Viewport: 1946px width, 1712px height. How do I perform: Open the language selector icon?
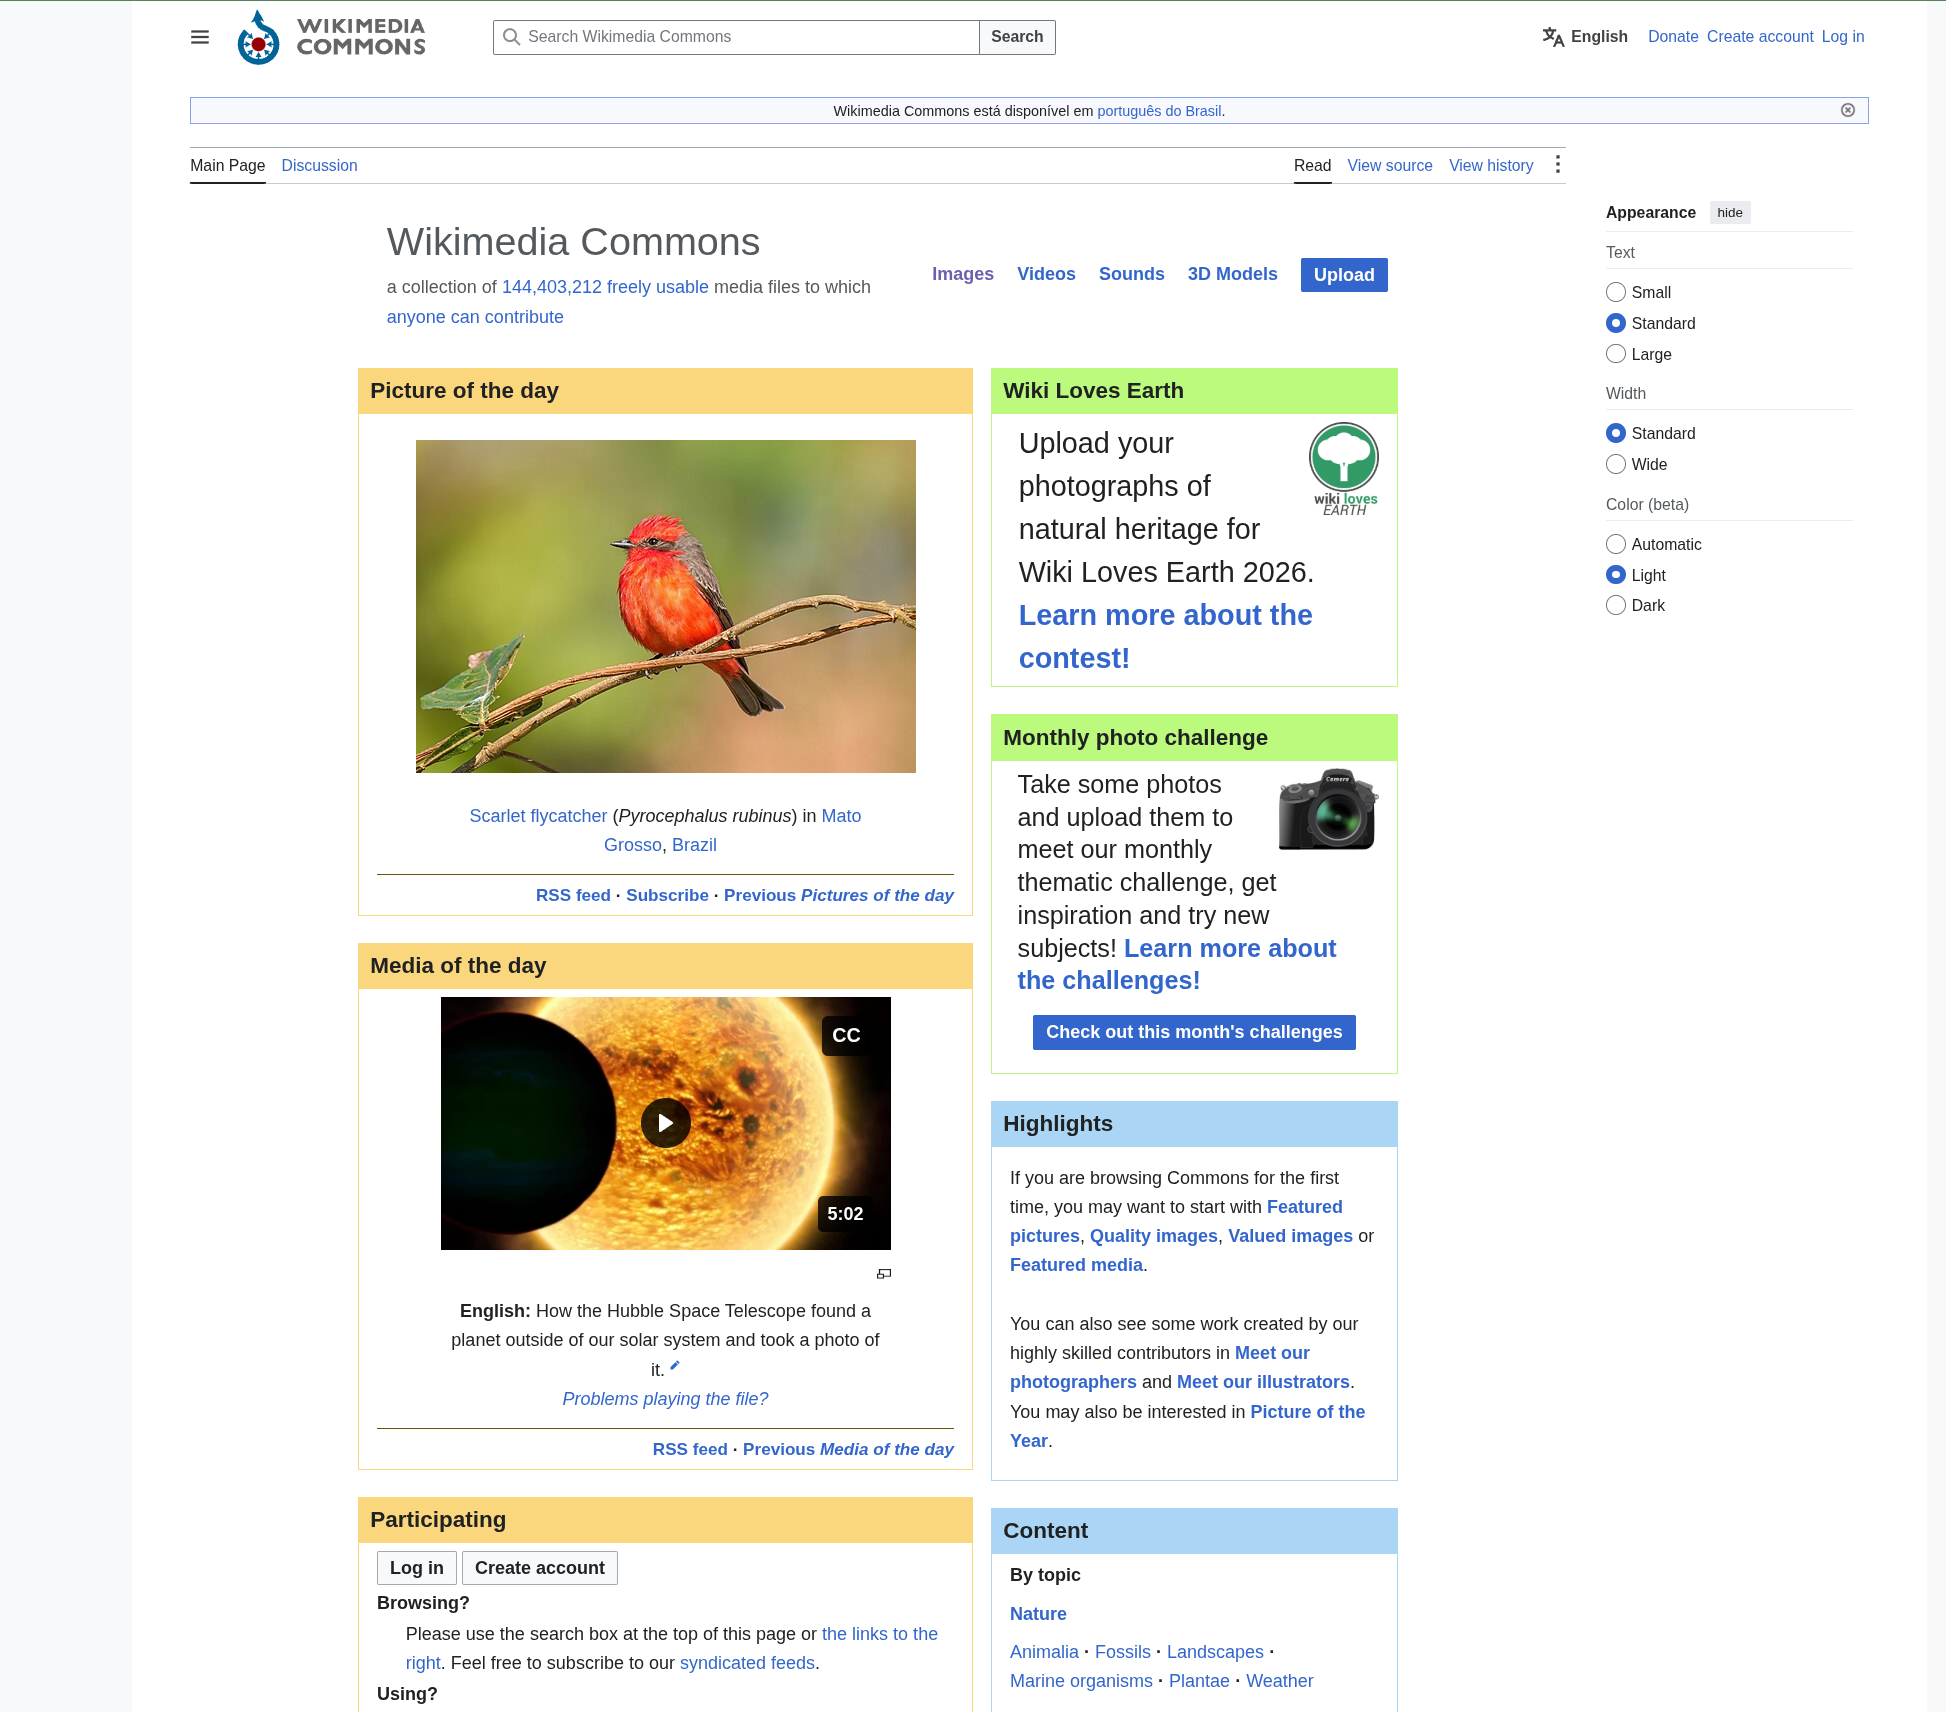1553,37
